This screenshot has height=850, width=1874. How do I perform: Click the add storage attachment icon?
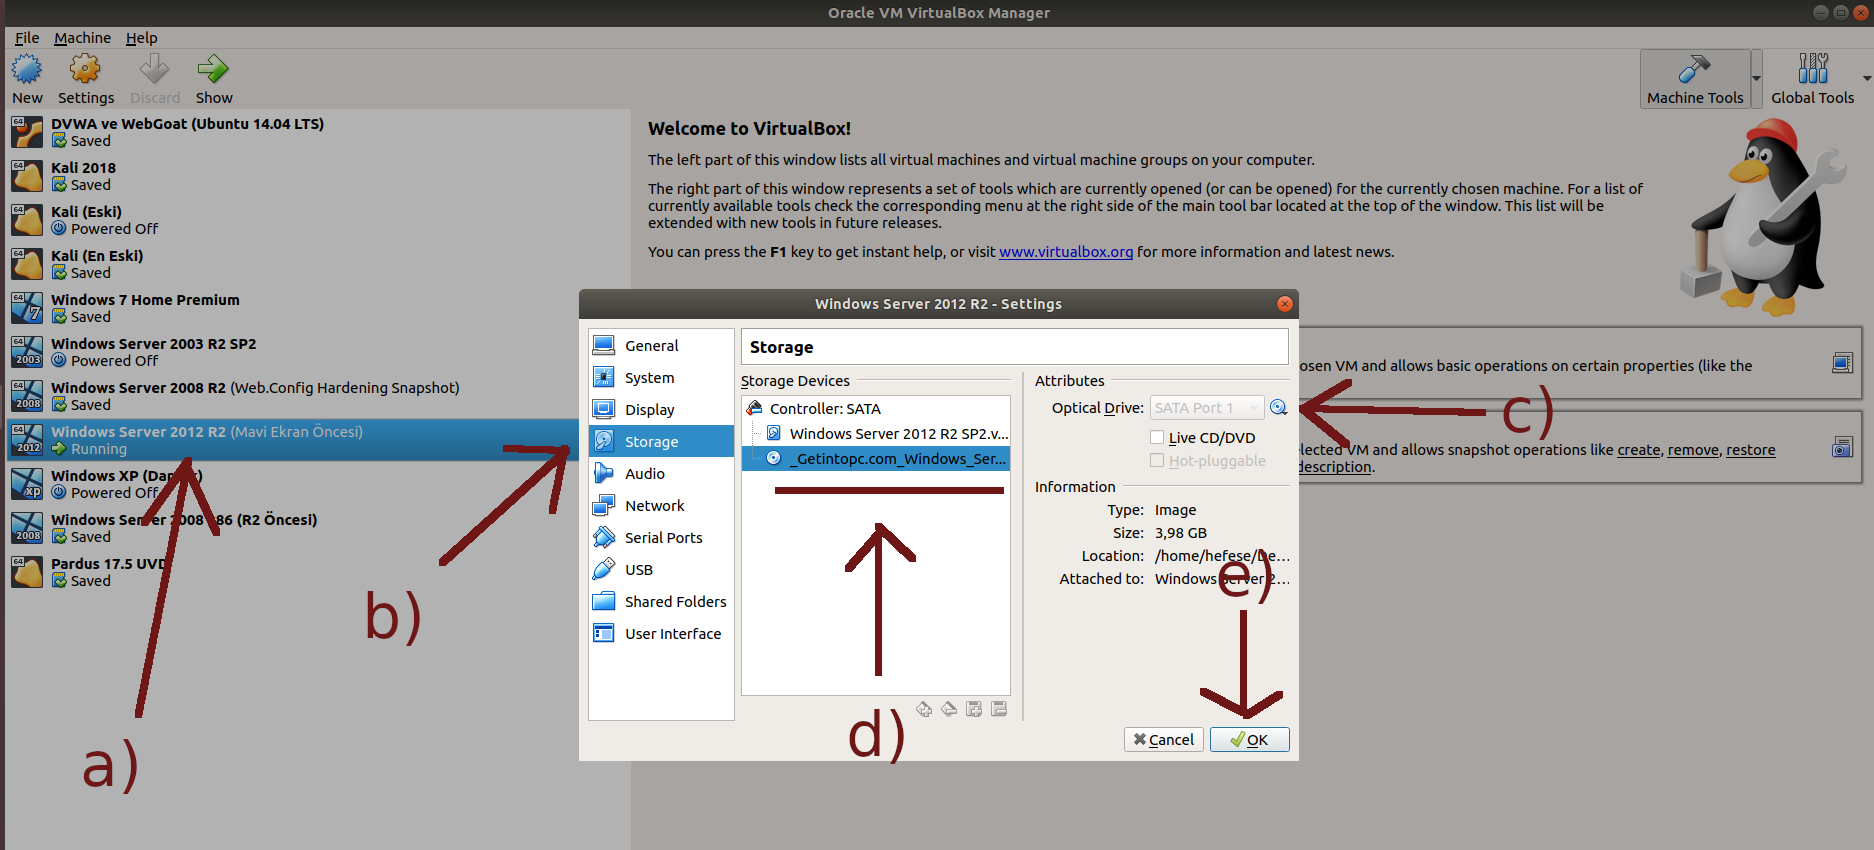974,709
